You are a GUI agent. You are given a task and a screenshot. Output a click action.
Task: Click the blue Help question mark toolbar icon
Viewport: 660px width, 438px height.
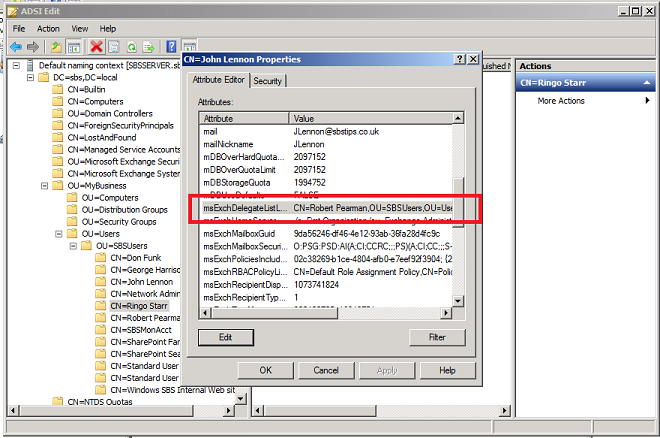point(171,46)
